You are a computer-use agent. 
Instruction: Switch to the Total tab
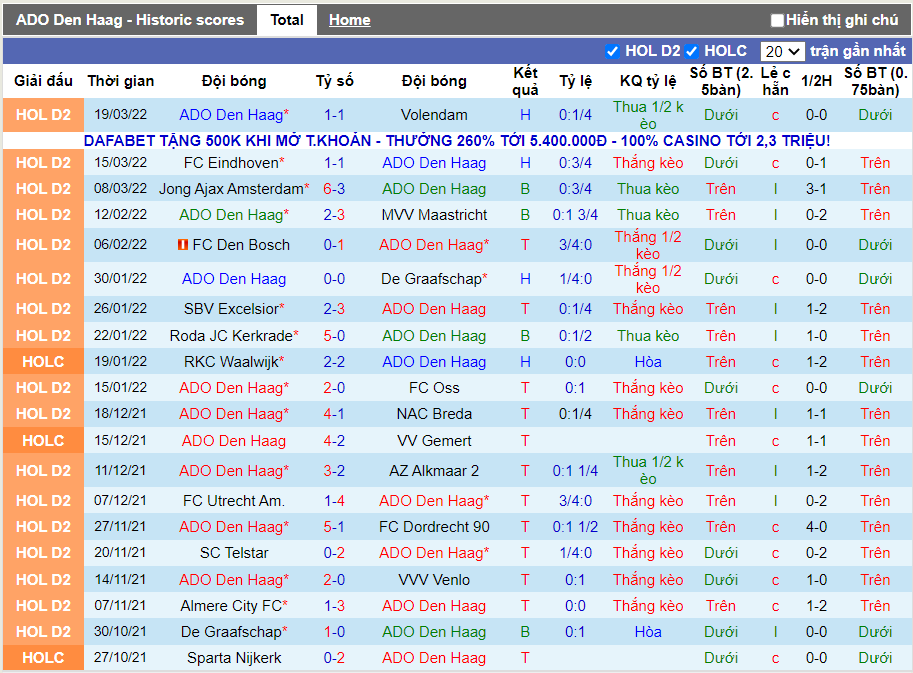286,20
